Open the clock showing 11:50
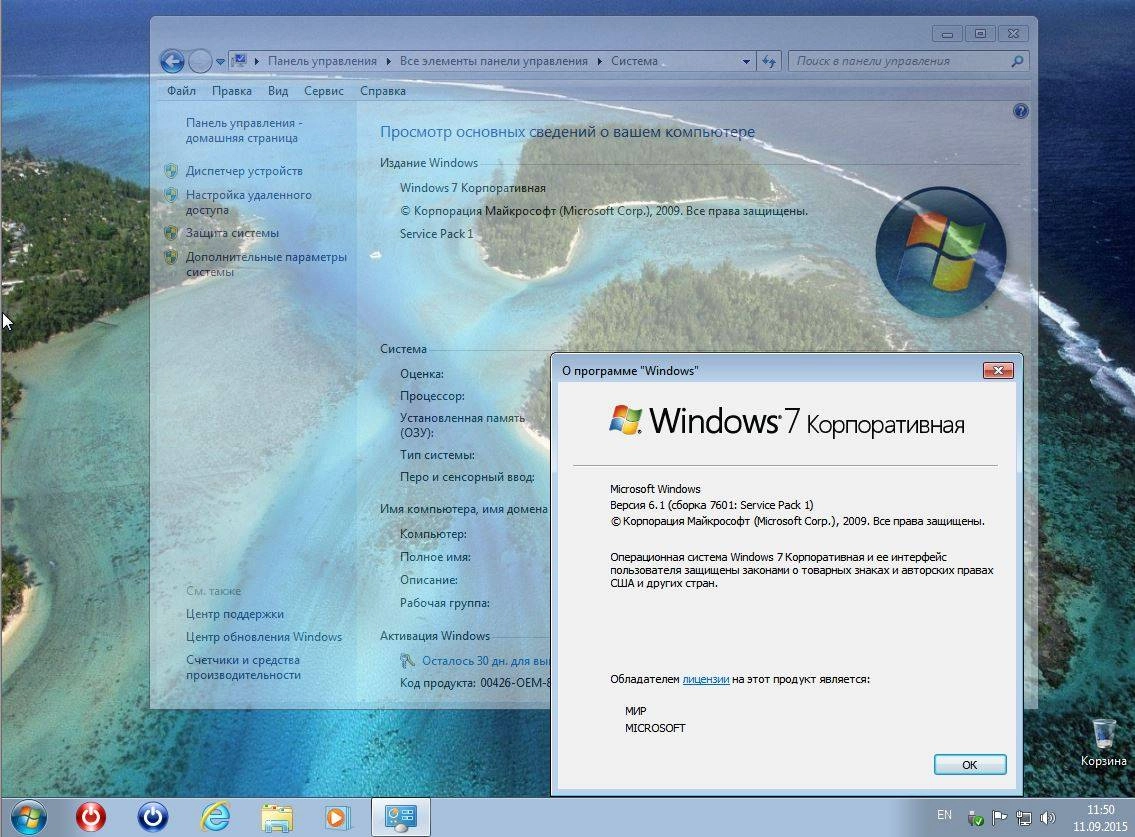The height and width of the screenshot is (837, 1135). 1100,818
